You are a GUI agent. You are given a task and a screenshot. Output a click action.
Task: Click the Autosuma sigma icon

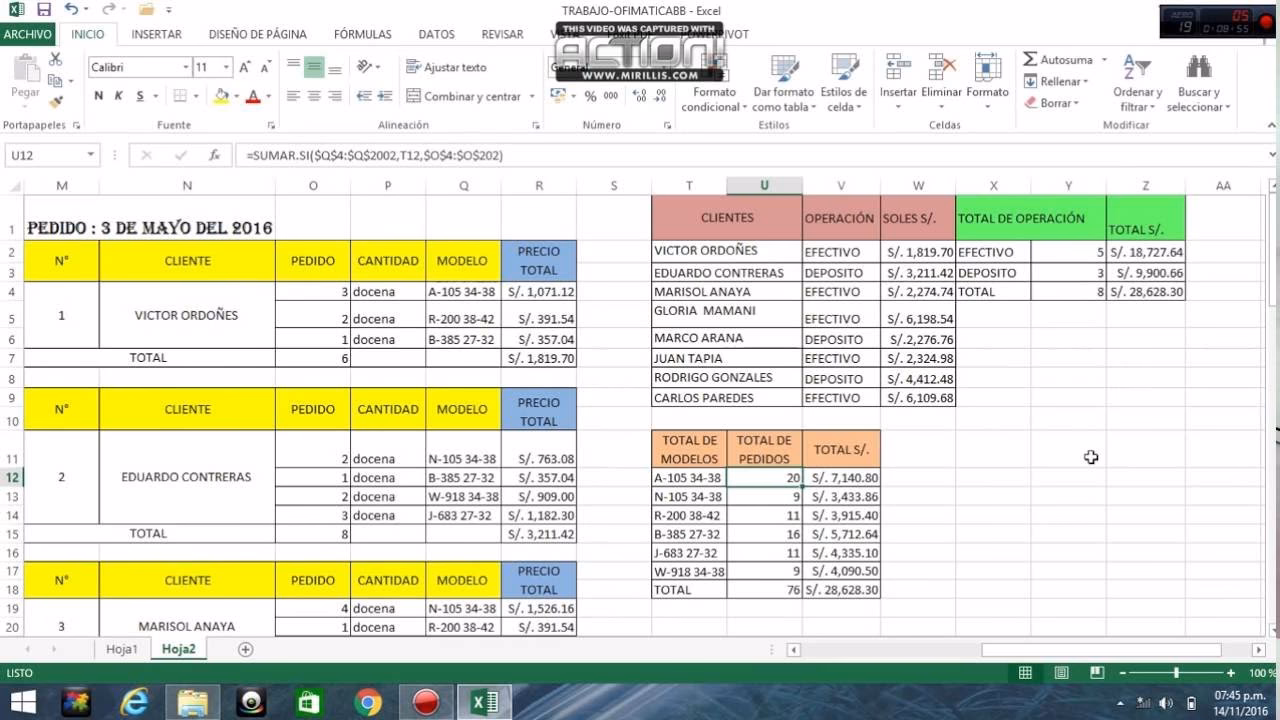point(1030,60)
